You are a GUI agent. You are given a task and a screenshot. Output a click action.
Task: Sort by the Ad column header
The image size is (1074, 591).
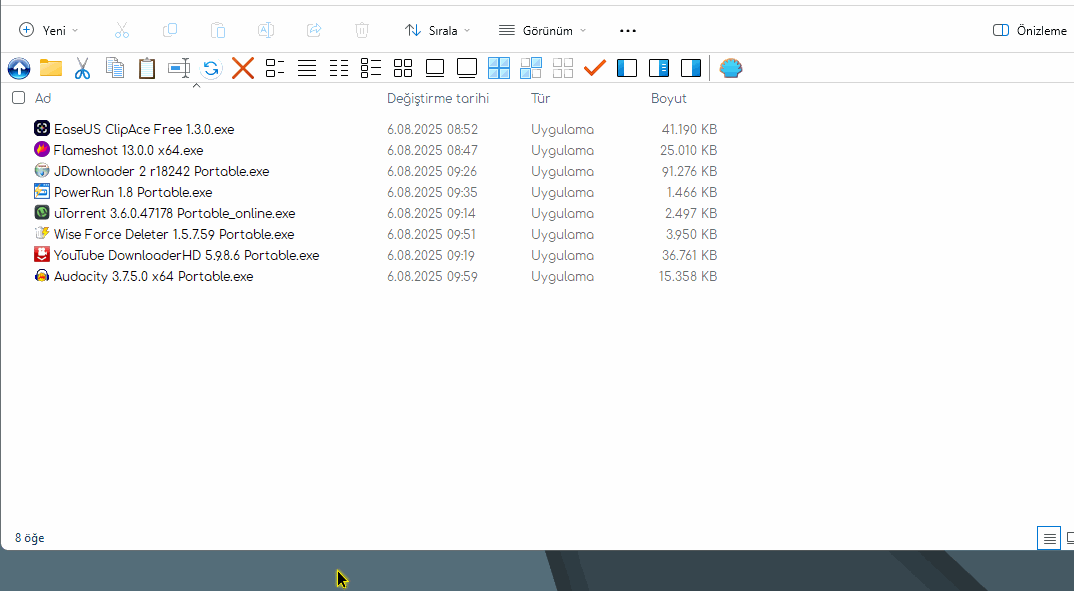(x=43, y=98)
